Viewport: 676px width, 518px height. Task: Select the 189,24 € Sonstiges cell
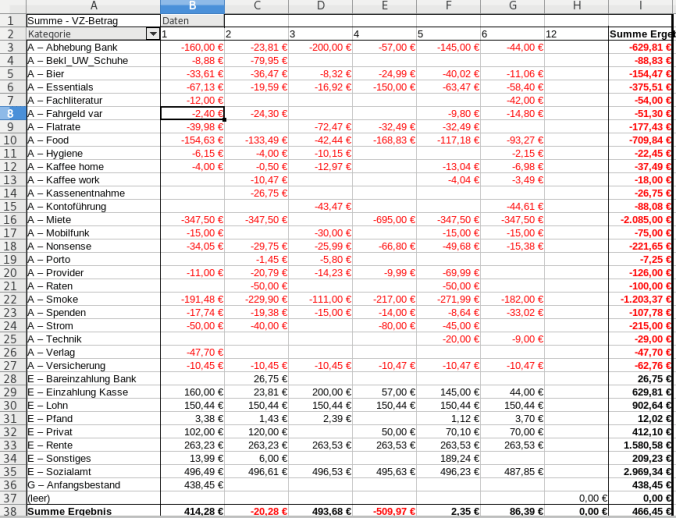click(x=448, y=458)
